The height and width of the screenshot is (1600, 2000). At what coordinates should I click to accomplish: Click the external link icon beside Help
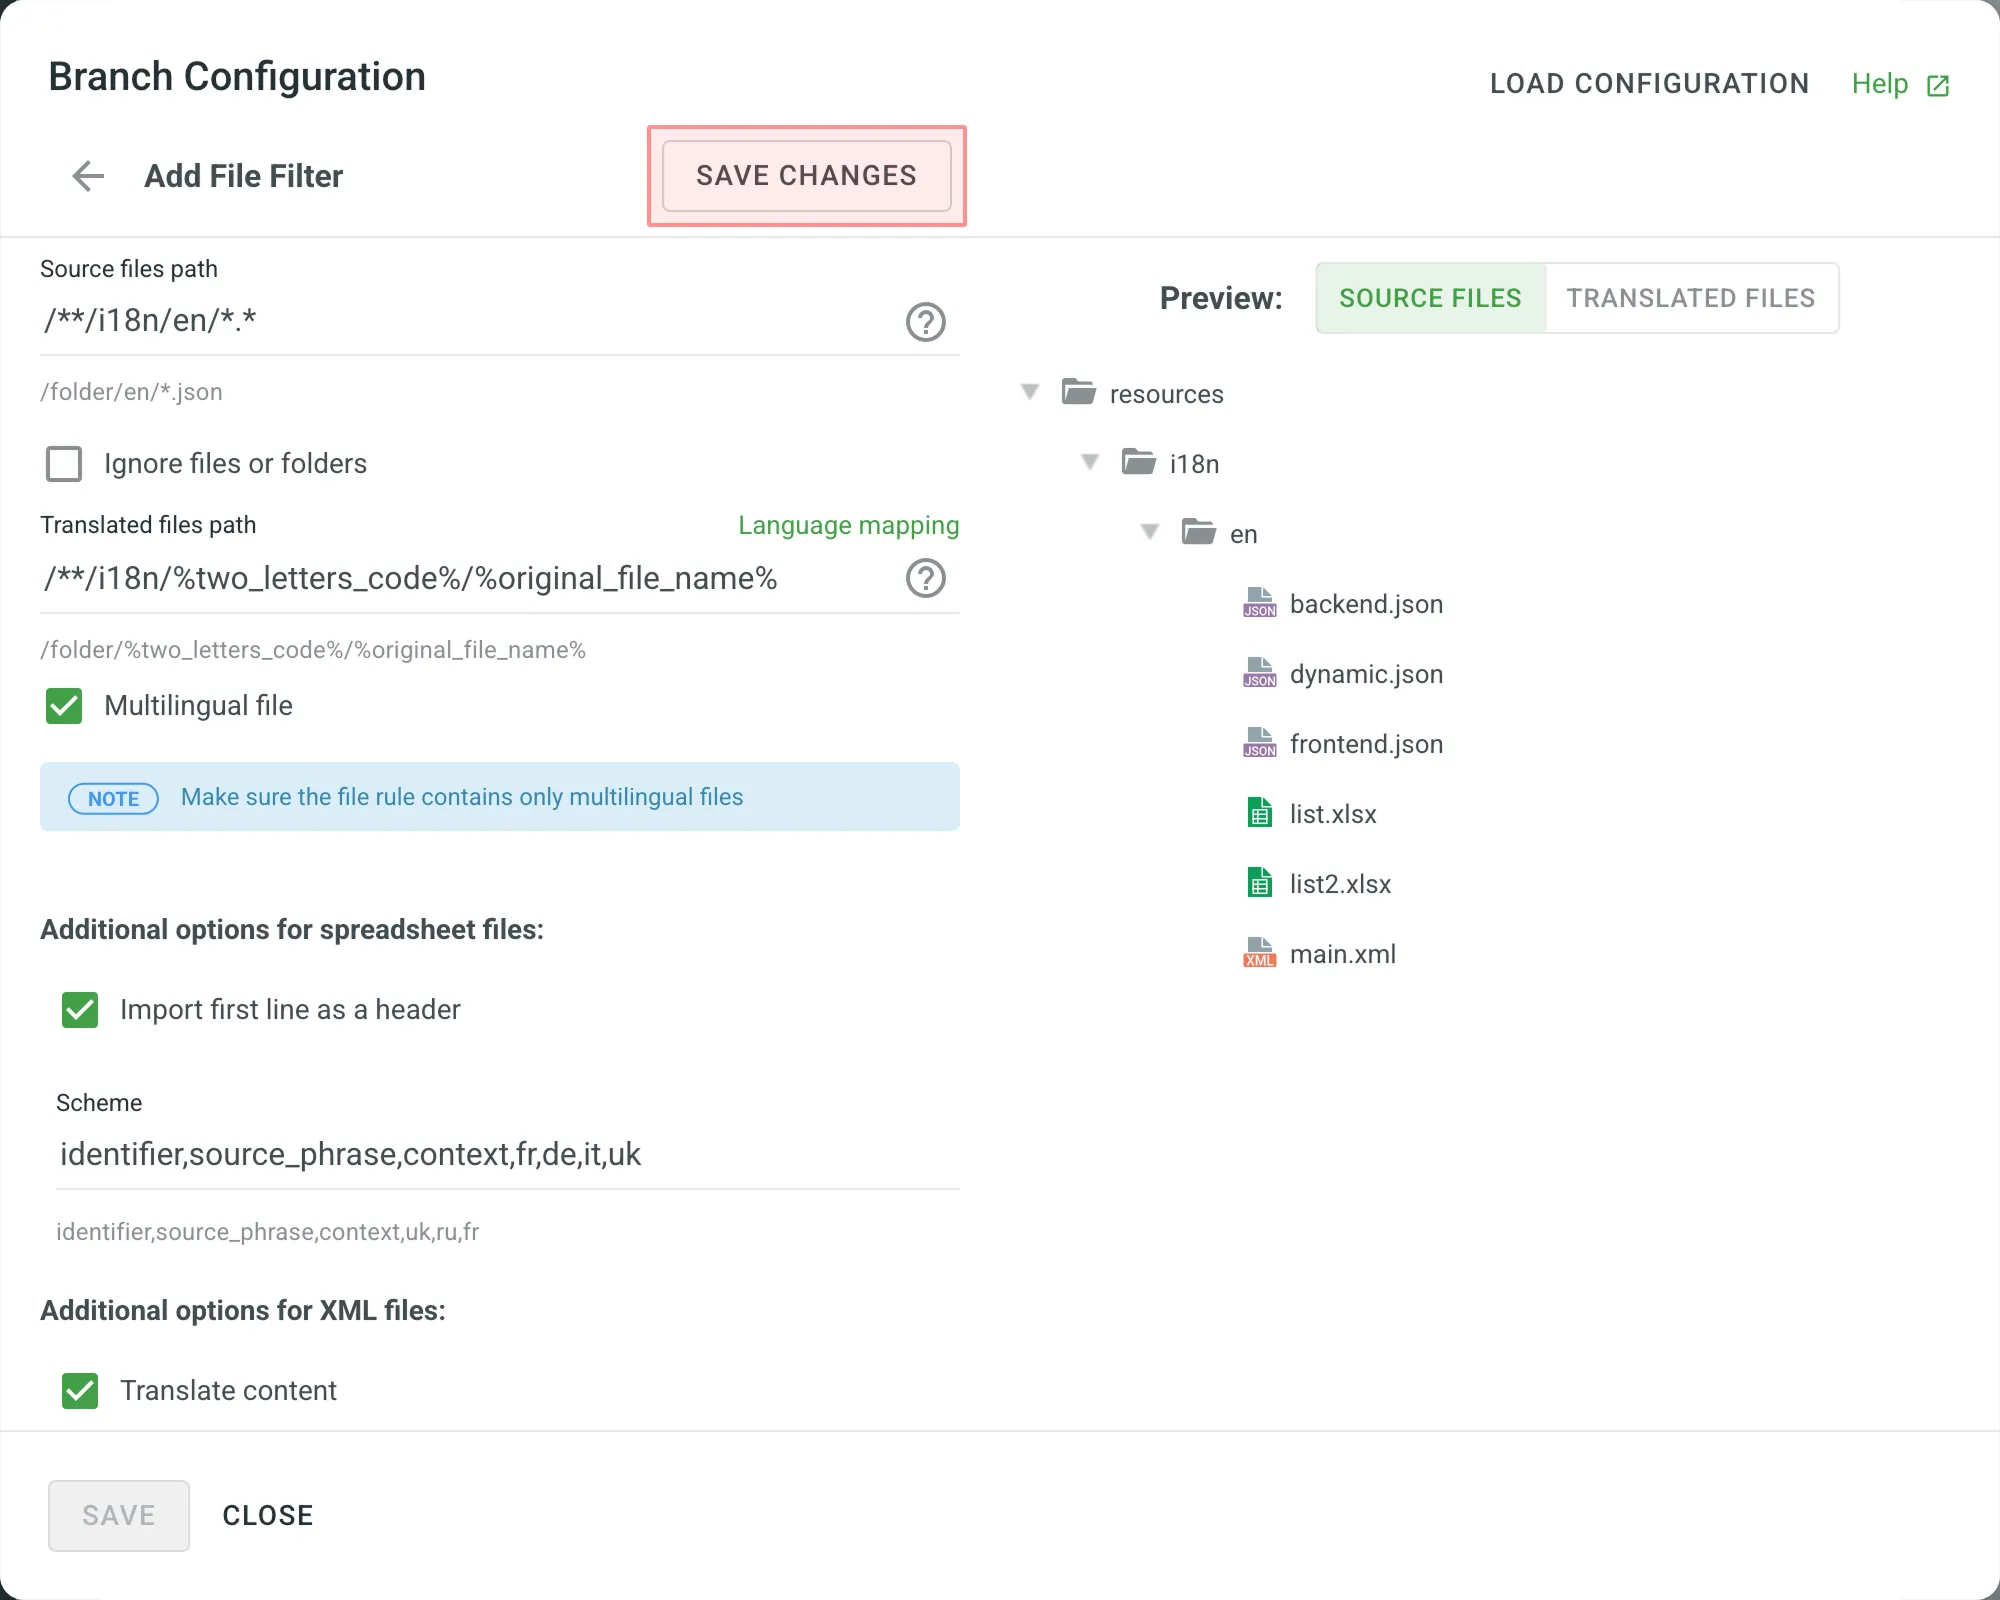[1938, 84]
